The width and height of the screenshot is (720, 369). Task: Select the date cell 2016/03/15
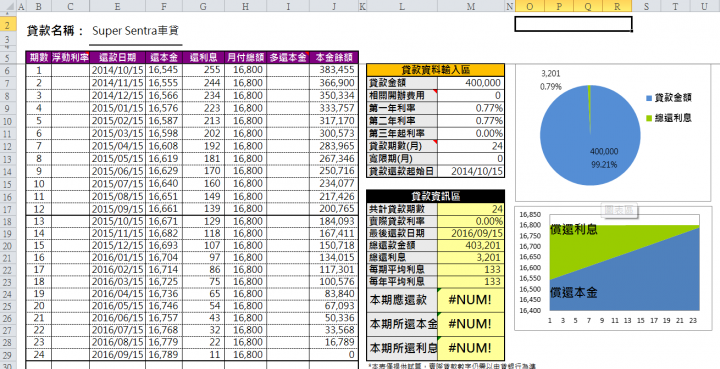point(118,282)
